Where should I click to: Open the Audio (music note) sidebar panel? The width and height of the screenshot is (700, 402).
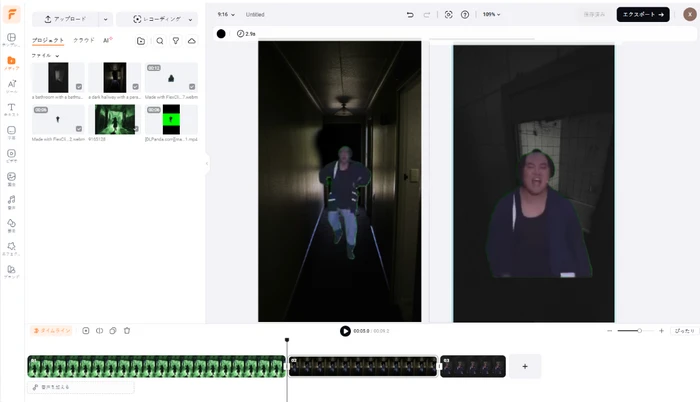click(11, 201)
